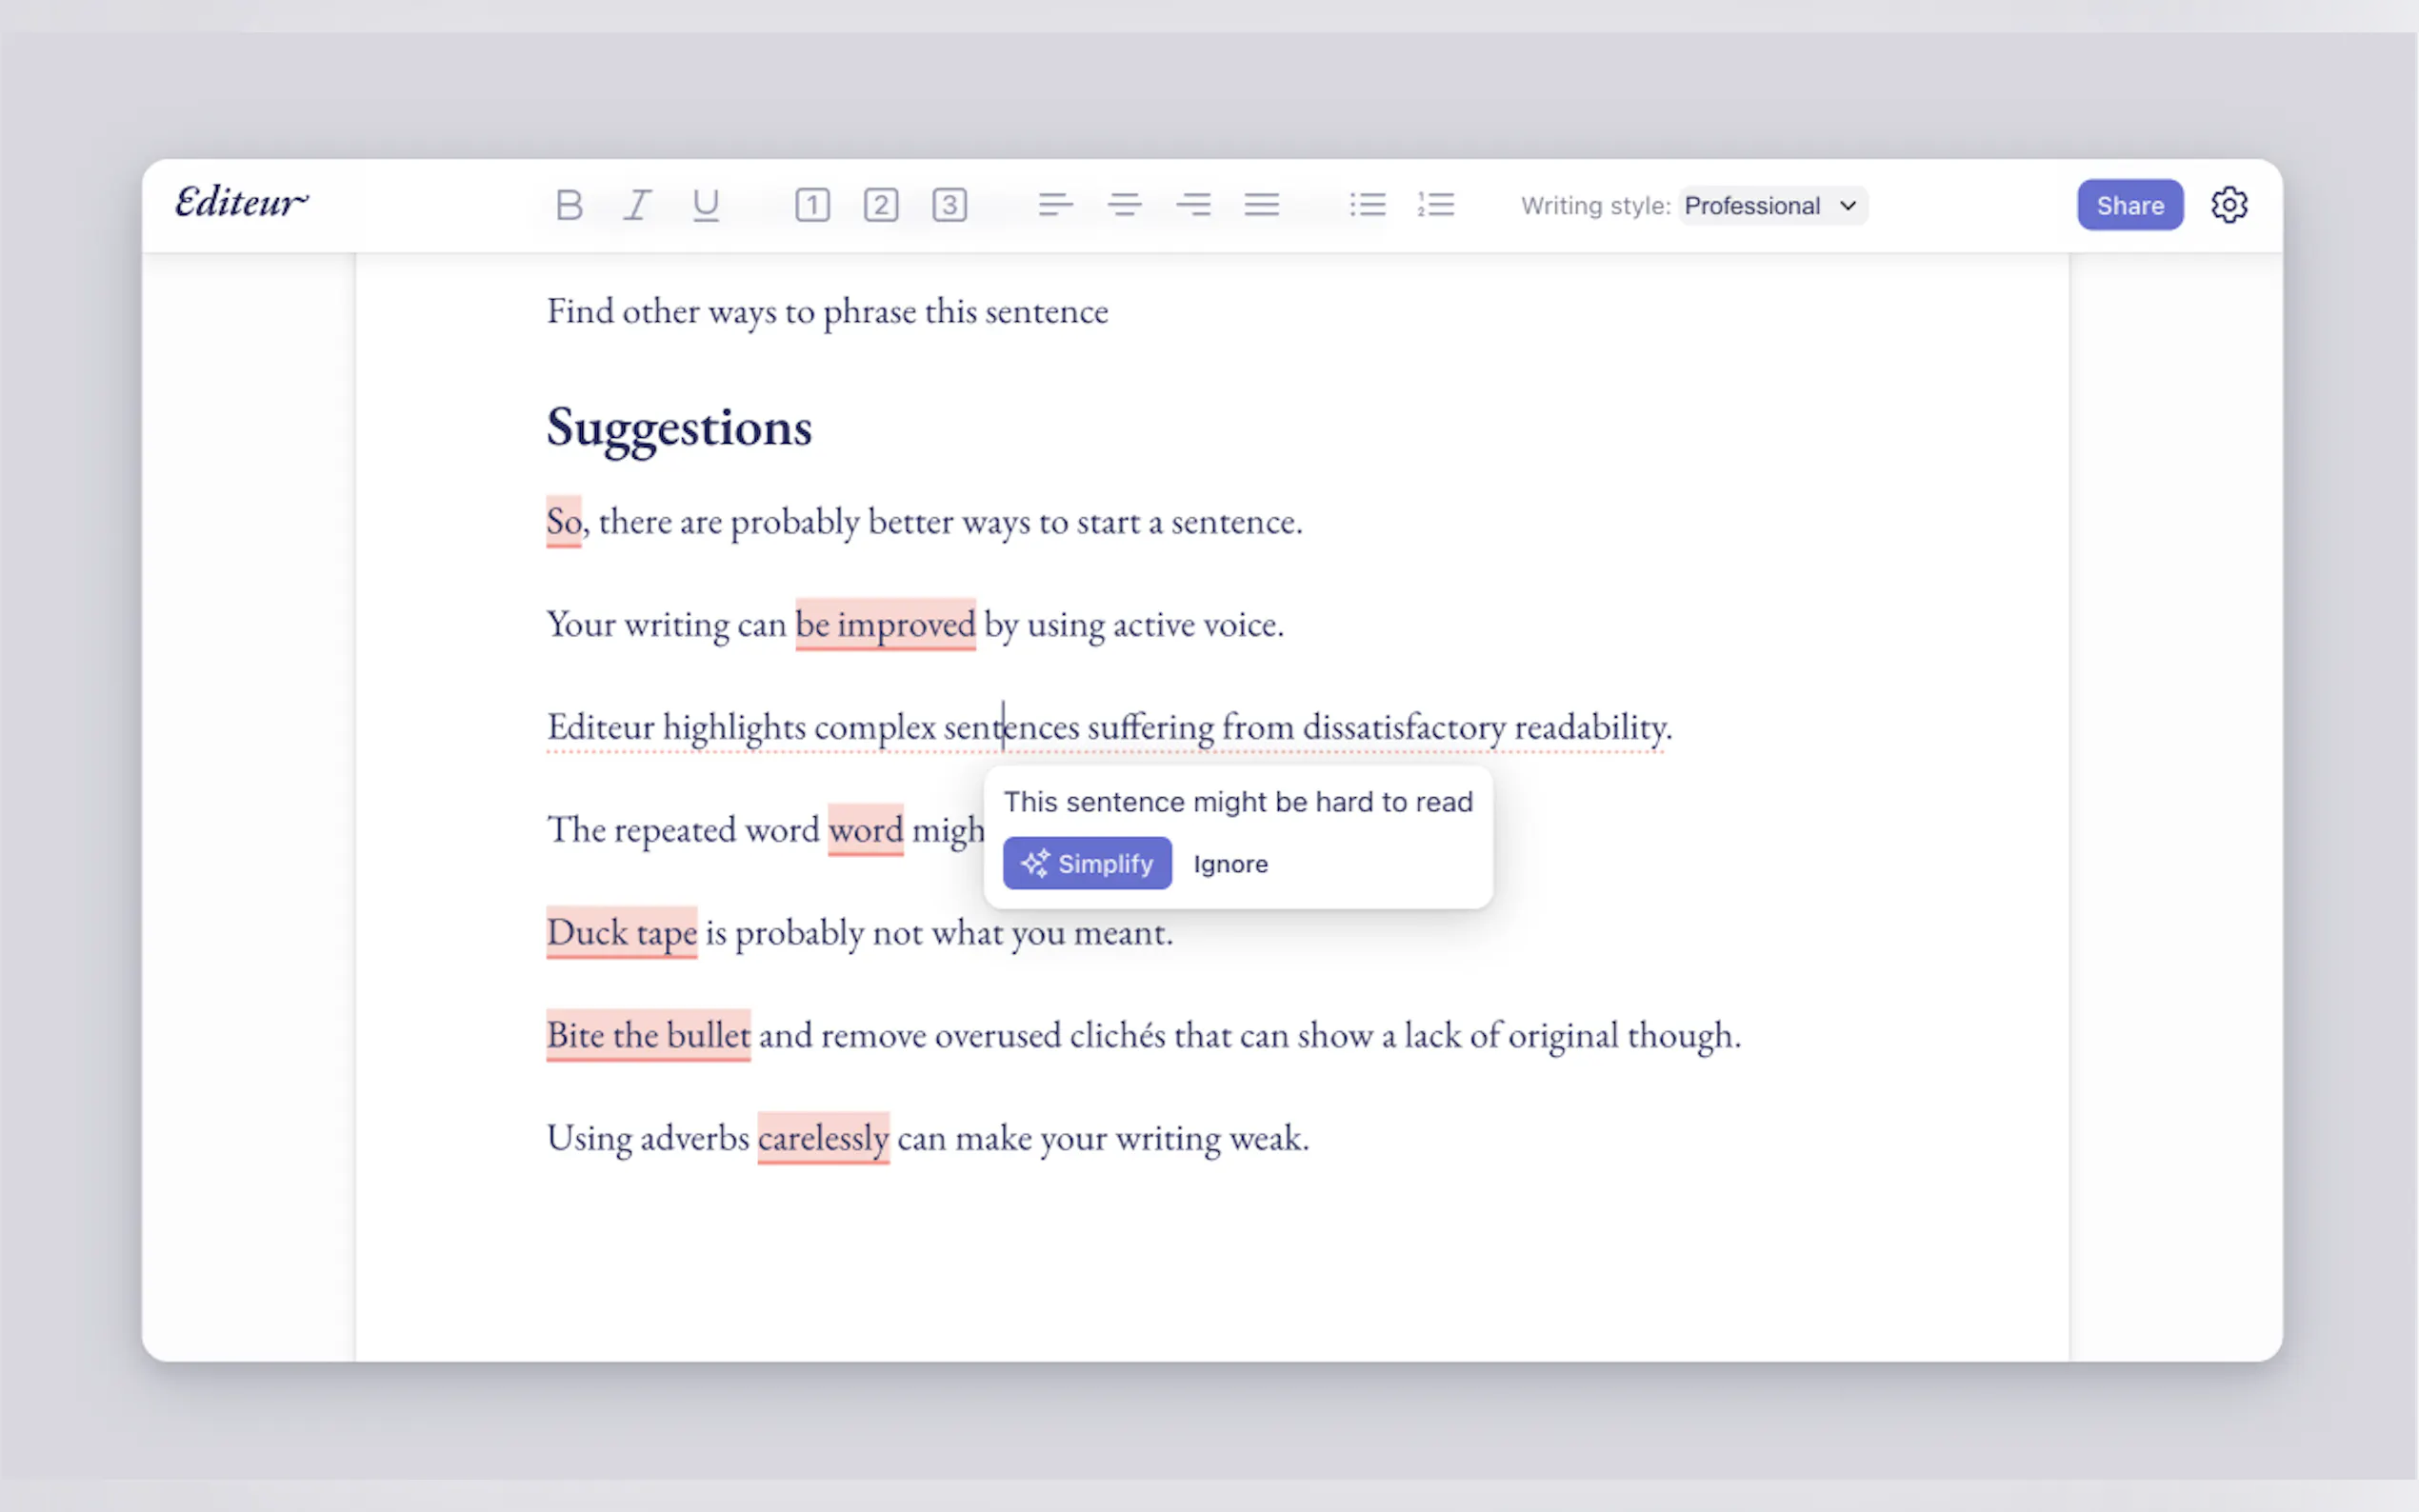Insert a bulleted list
Viewport: 2419px width, 1512px height.
[1367, 205]
